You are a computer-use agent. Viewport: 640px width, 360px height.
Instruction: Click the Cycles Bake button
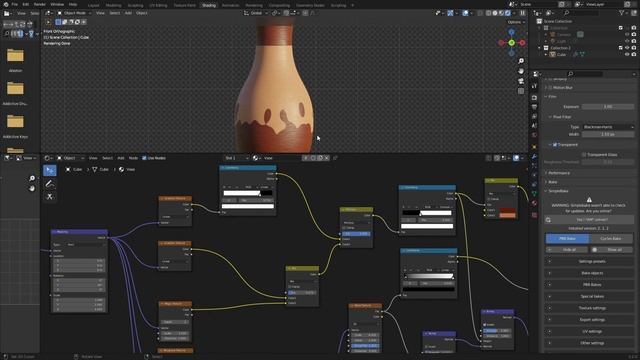pyautogui.click(x=611, y=238)
